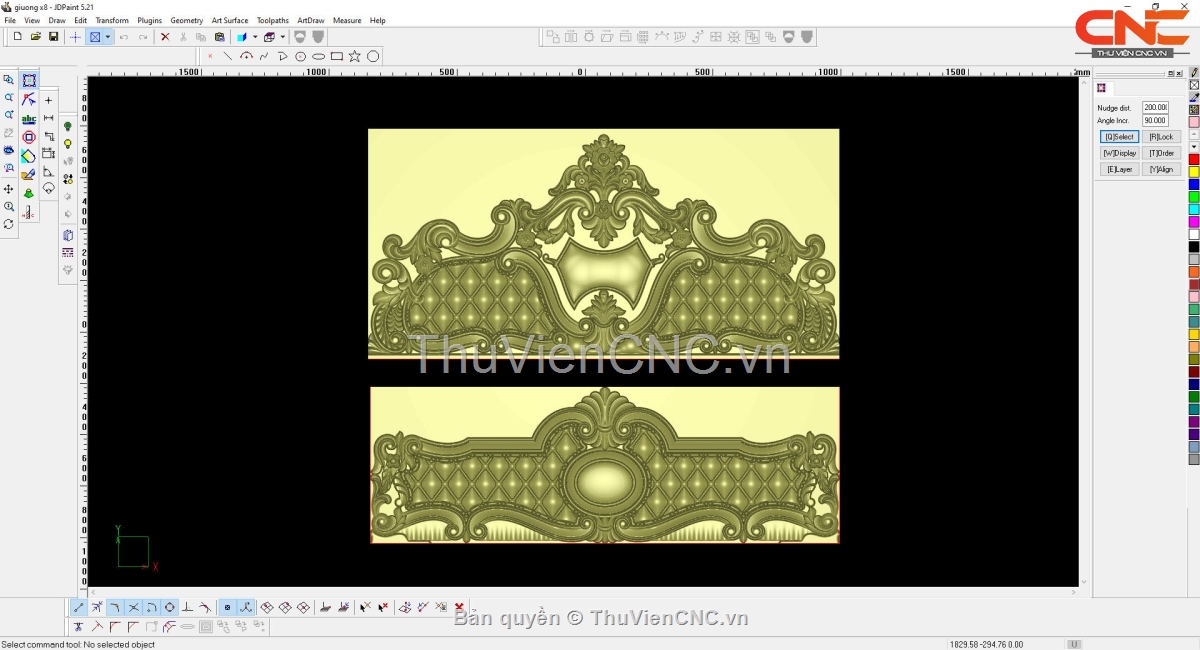Select the Rectangle drawing tool
The width and height of the screenshot is (1200, 650).
pos(337,56)
